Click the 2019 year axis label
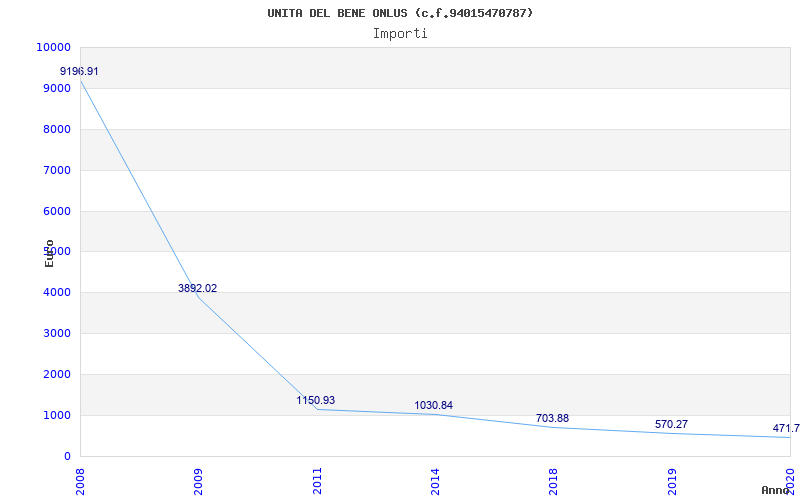The height and width of the screenshot is (500, 800). tap(672, 482)
